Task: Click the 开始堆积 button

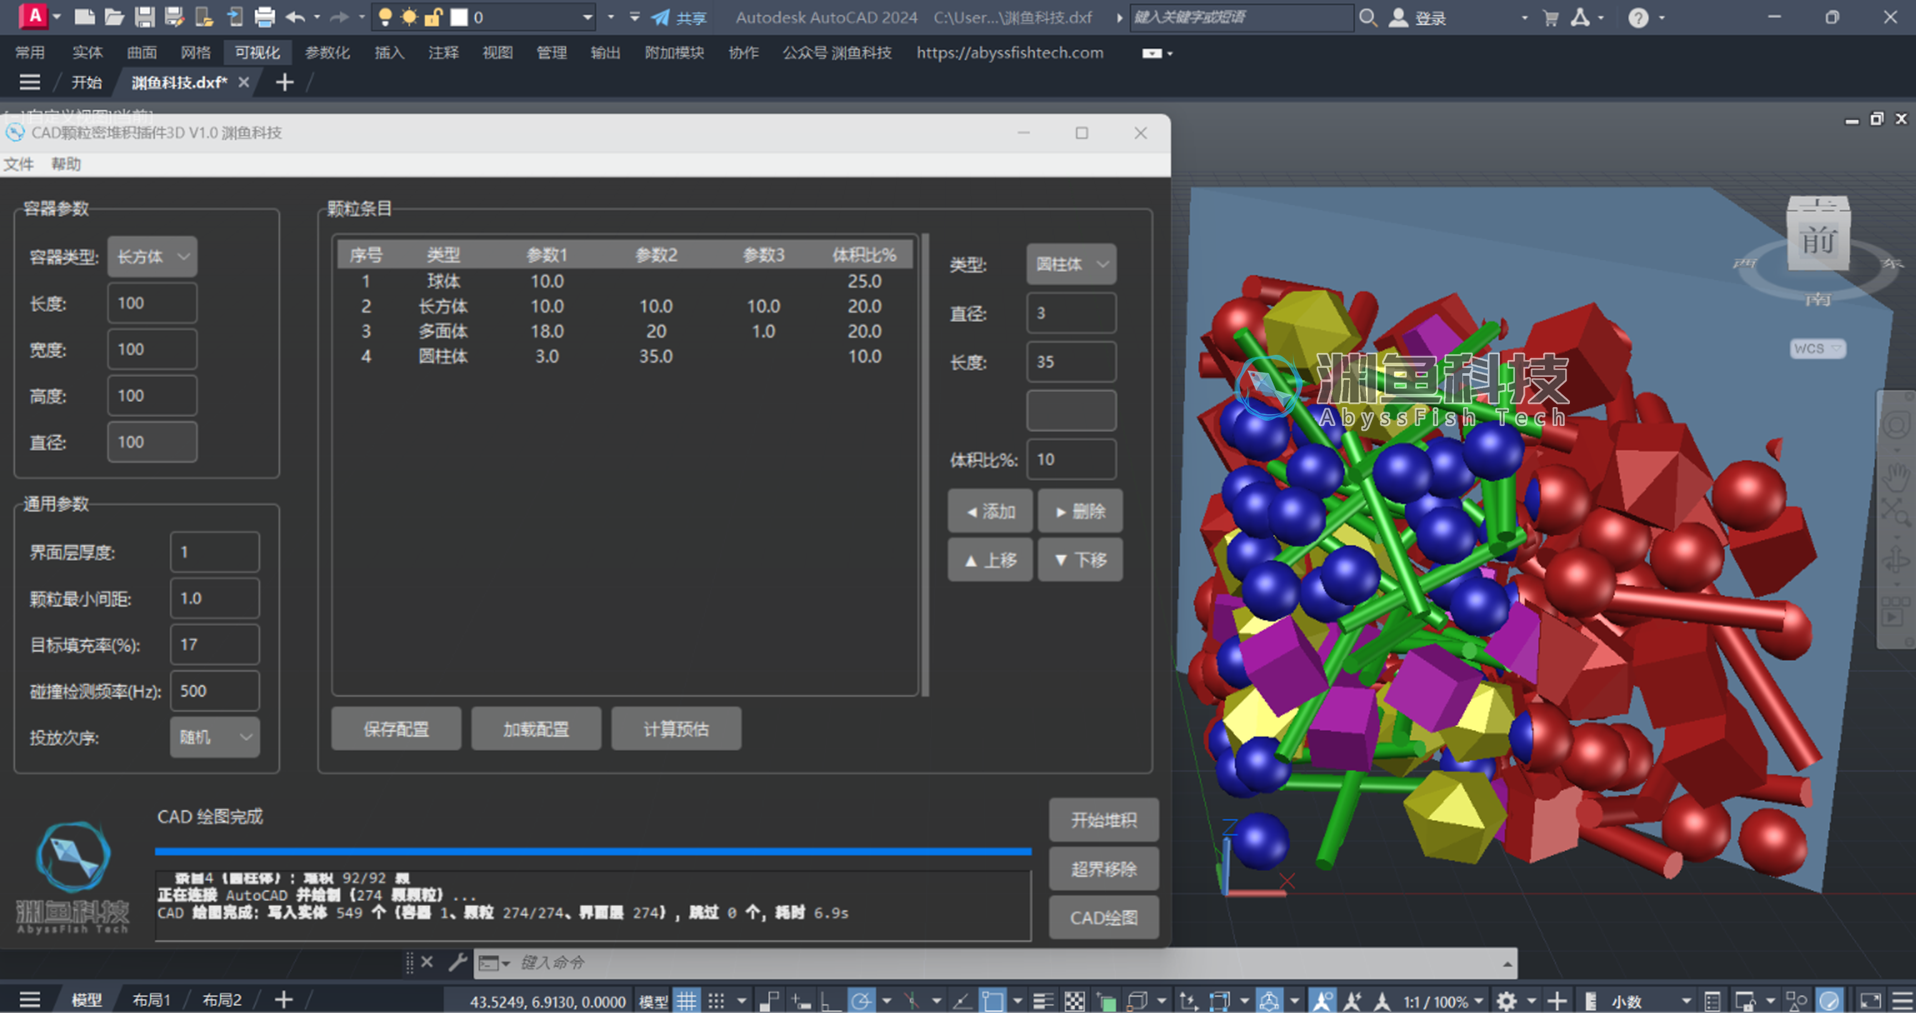Action: tap(1104, 820)
